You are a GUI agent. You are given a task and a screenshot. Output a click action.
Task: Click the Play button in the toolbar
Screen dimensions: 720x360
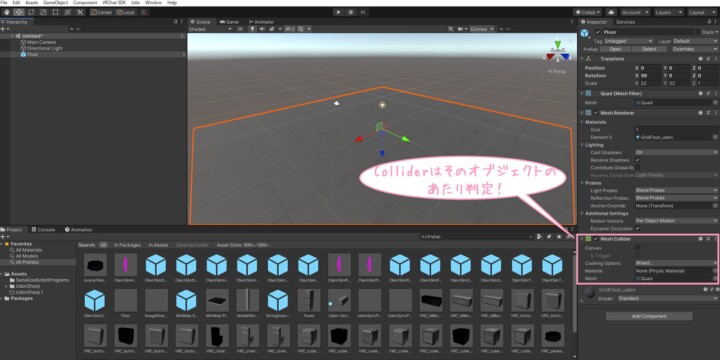click(x=338, y=12)
